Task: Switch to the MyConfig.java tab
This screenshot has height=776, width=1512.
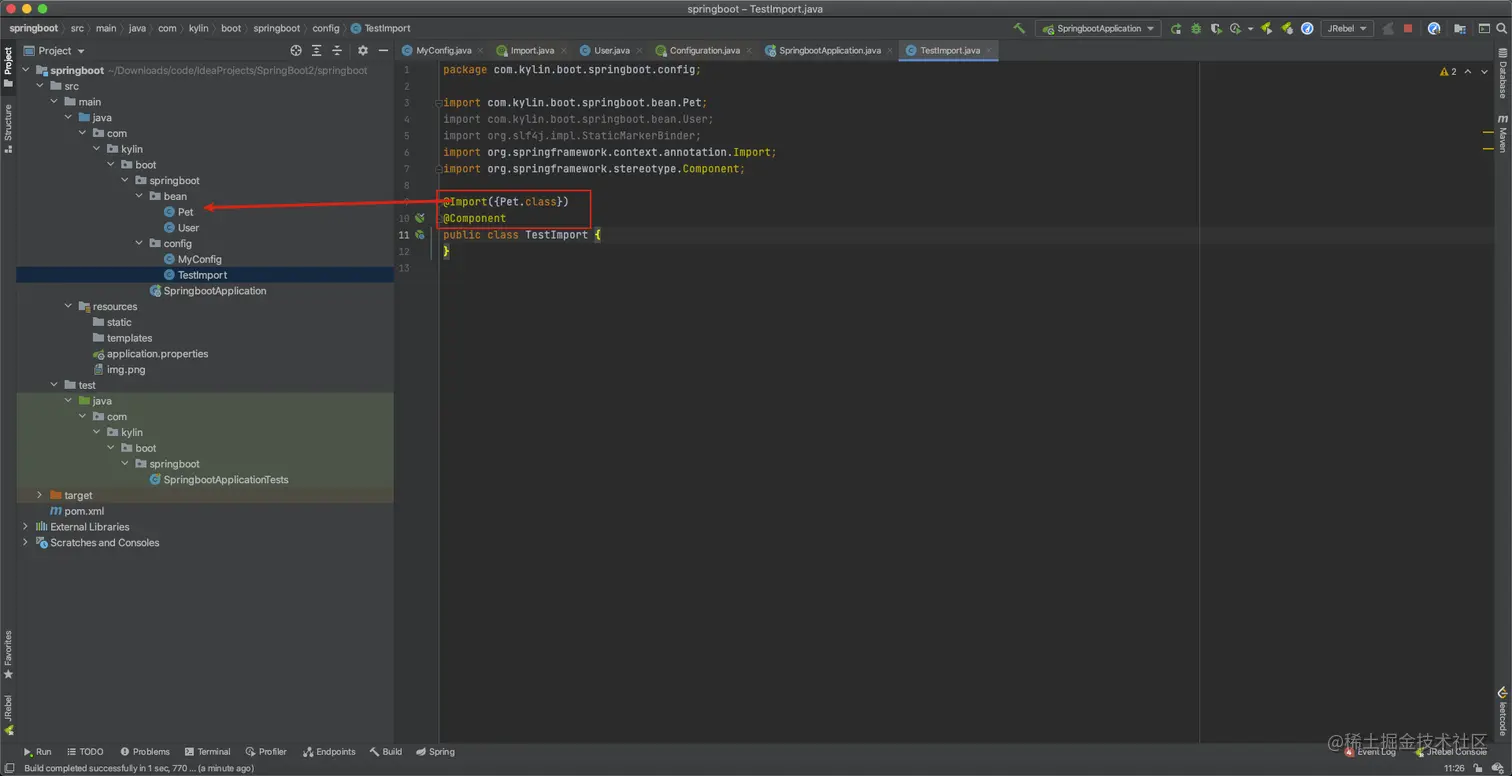Action: tap(443, 50)
